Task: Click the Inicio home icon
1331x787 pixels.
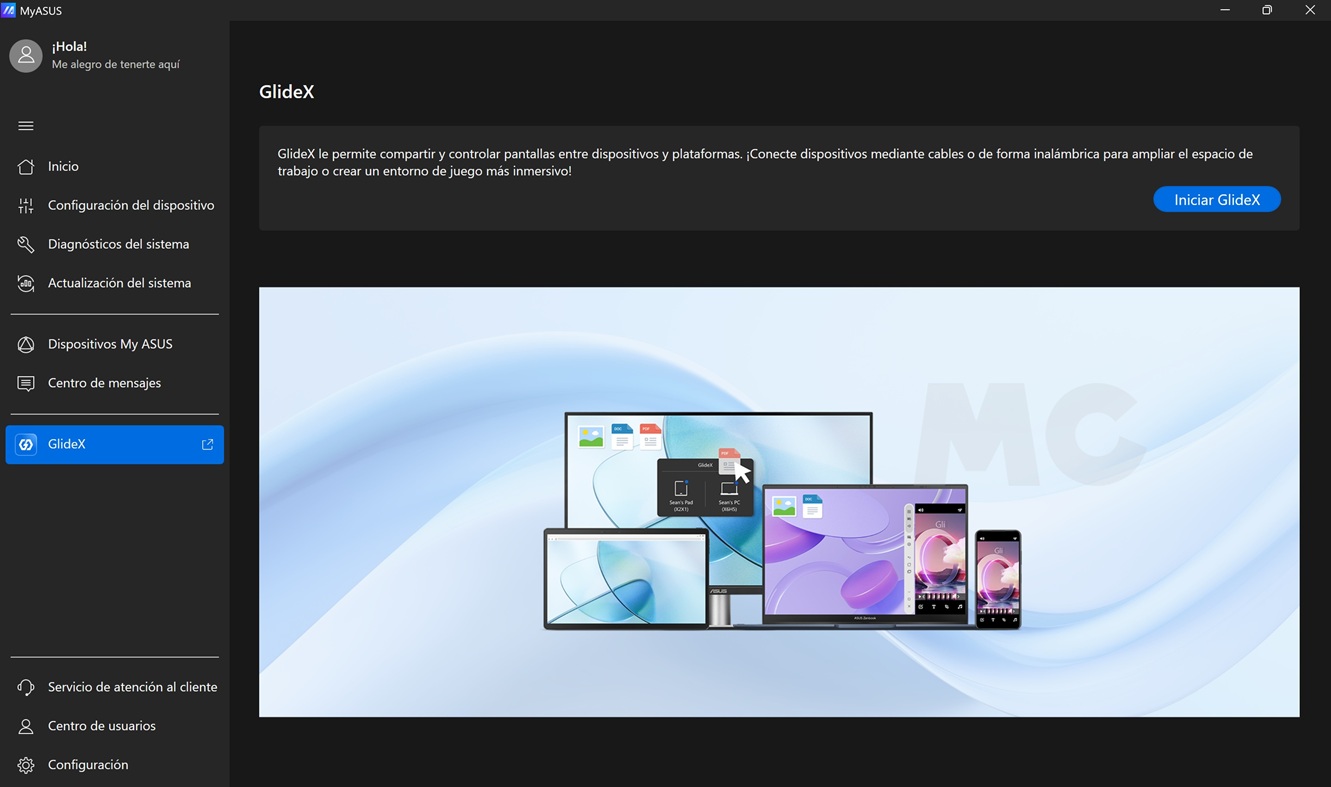Action: pos(26,167)
